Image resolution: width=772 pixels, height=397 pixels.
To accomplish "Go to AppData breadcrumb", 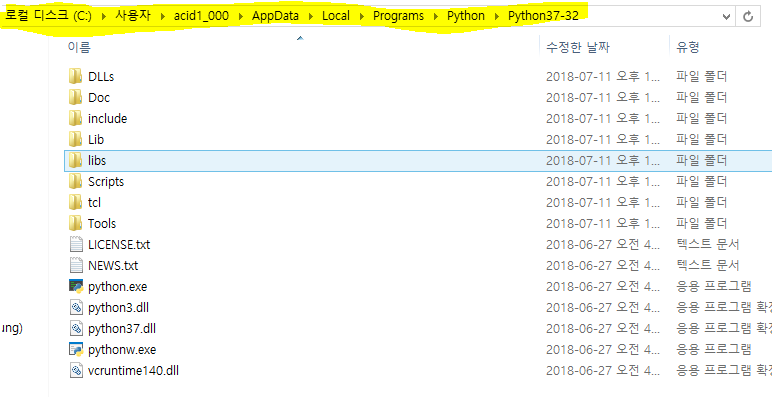I will [276, 16].
